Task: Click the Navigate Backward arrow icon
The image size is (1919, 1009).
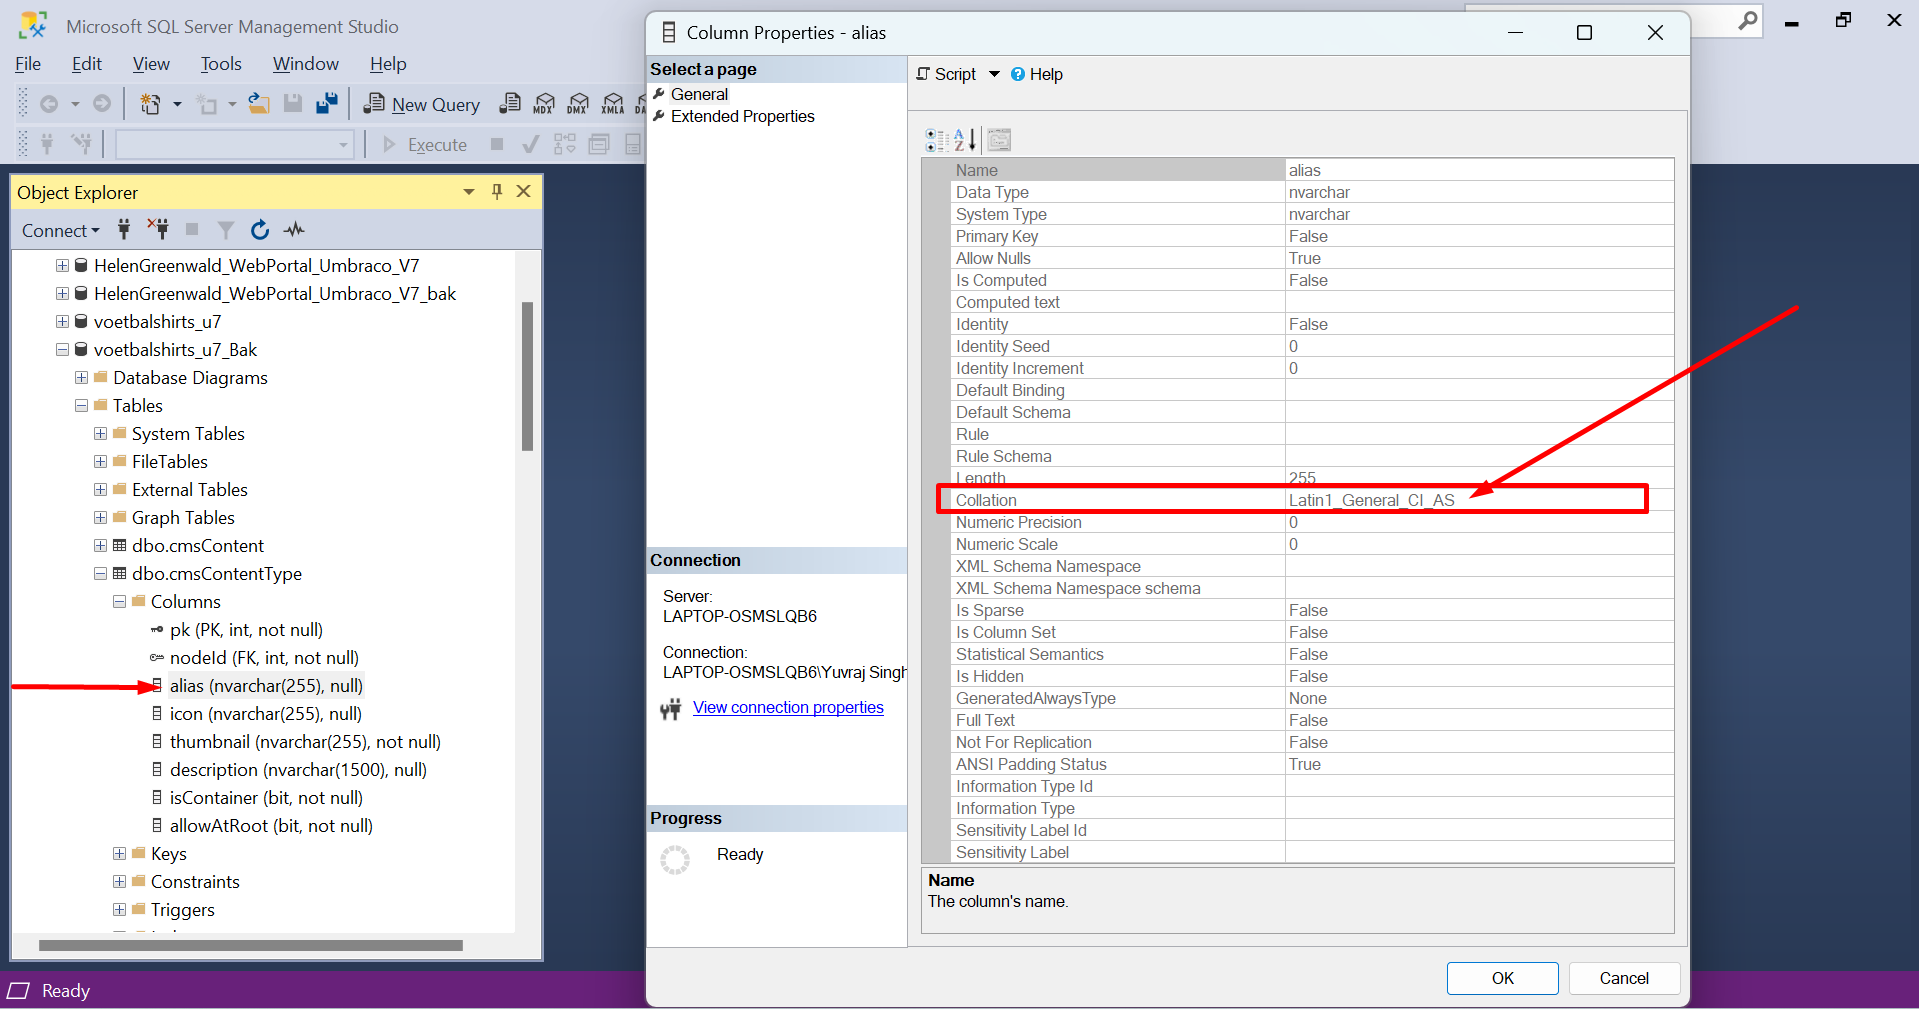Action: click(49, 104)
